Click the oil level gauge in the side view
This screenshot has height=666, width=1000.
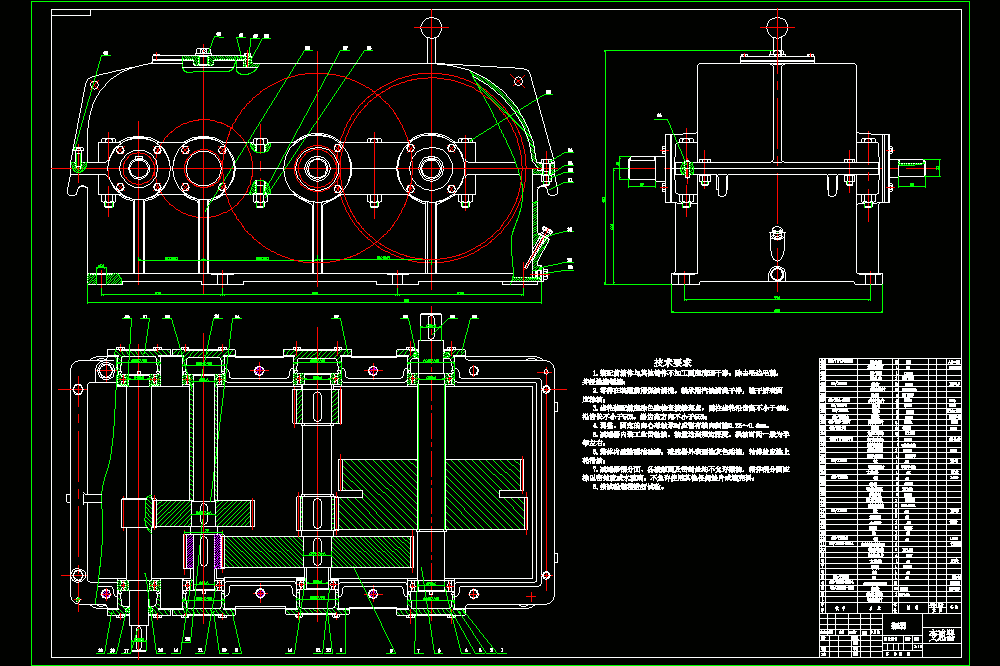click(777, 242)
